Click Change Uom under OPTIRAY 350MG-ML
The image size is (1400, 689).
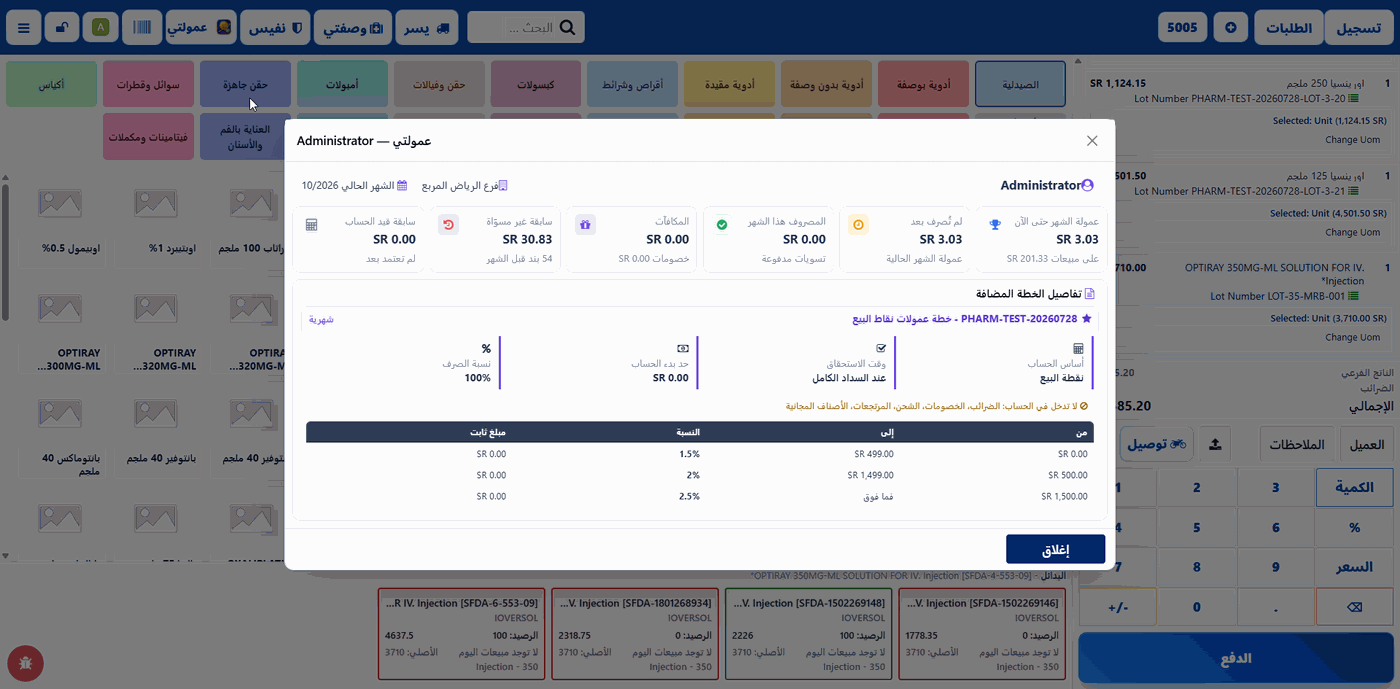click(1353, 337)
